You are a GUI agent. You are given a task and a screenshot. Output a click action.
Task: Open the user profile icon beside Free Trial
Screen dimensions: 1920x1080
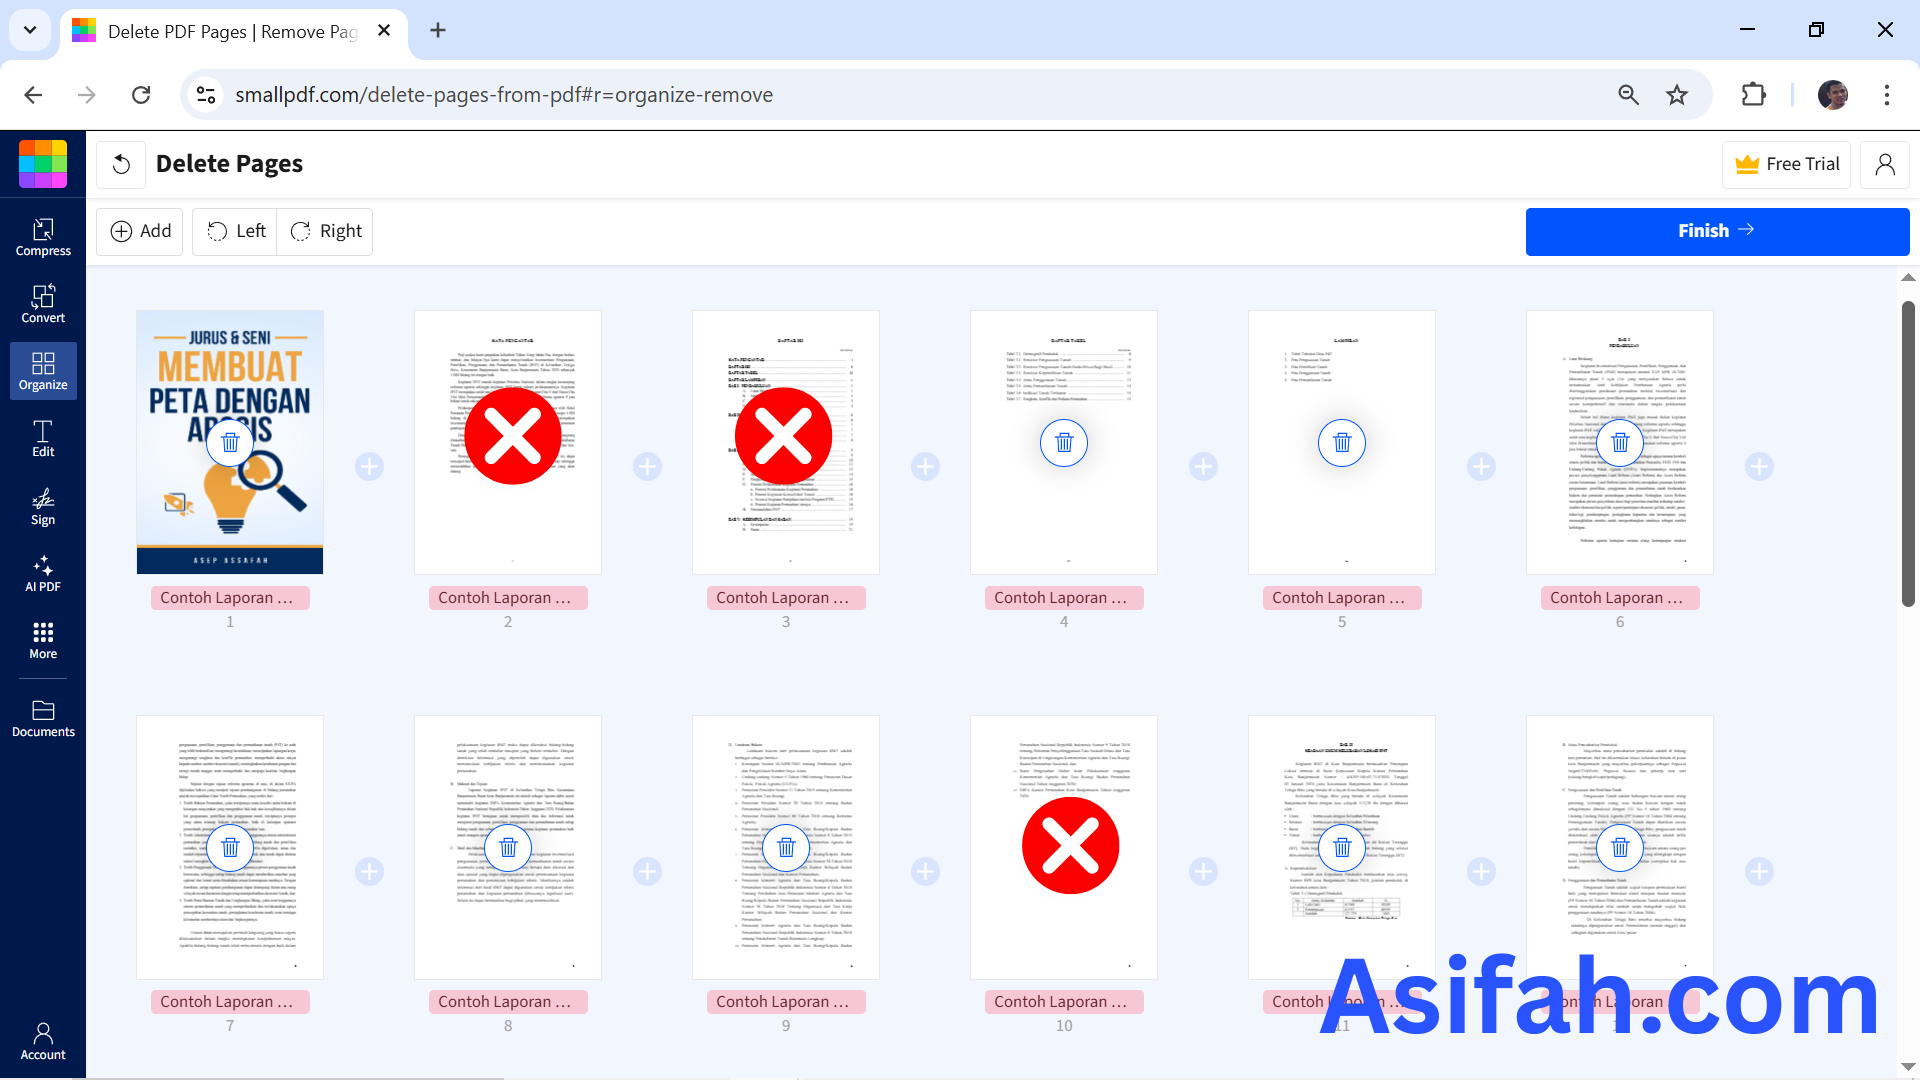(1885, 164)
